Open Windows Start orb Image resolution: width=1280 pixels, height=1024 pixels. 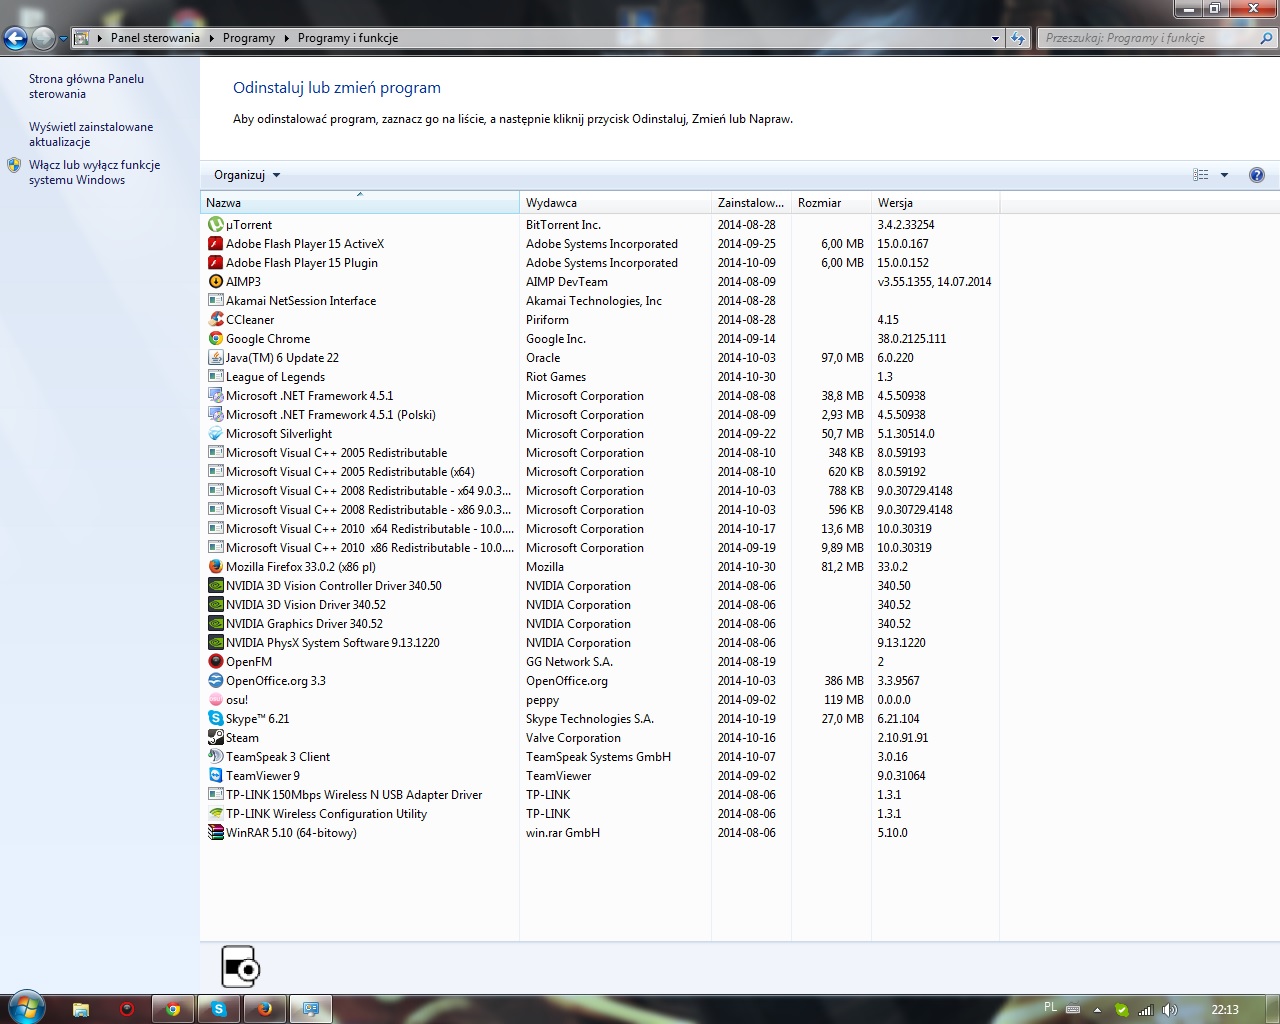pos(26,1008)
